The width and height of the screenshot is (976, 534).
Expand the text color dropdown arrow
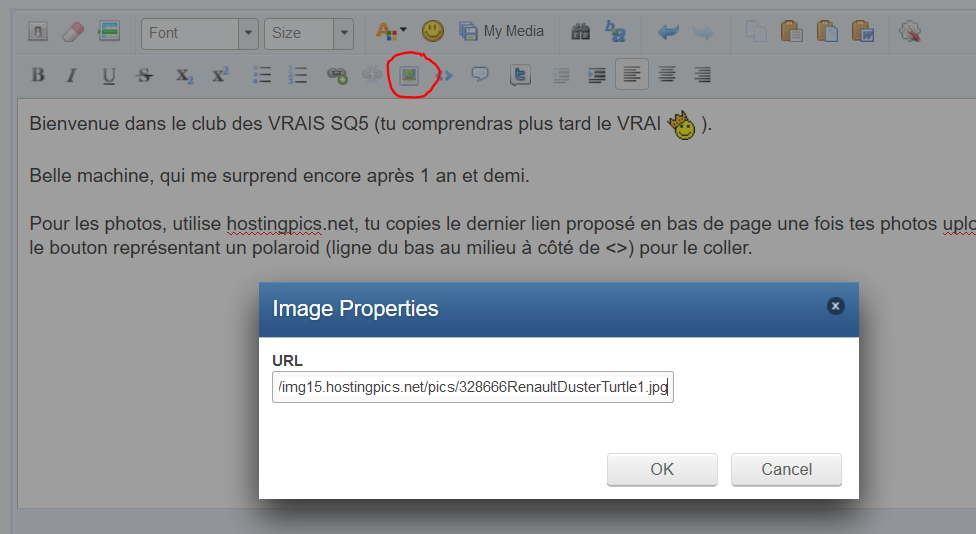pyautogui.click(x=403, y=31)
